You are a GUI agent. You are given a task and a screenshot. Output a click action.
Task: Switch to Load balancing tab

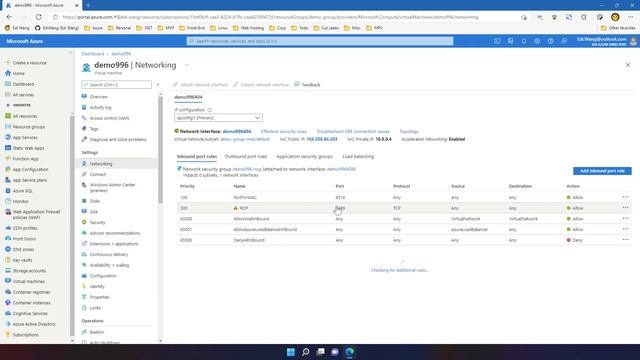358,156
